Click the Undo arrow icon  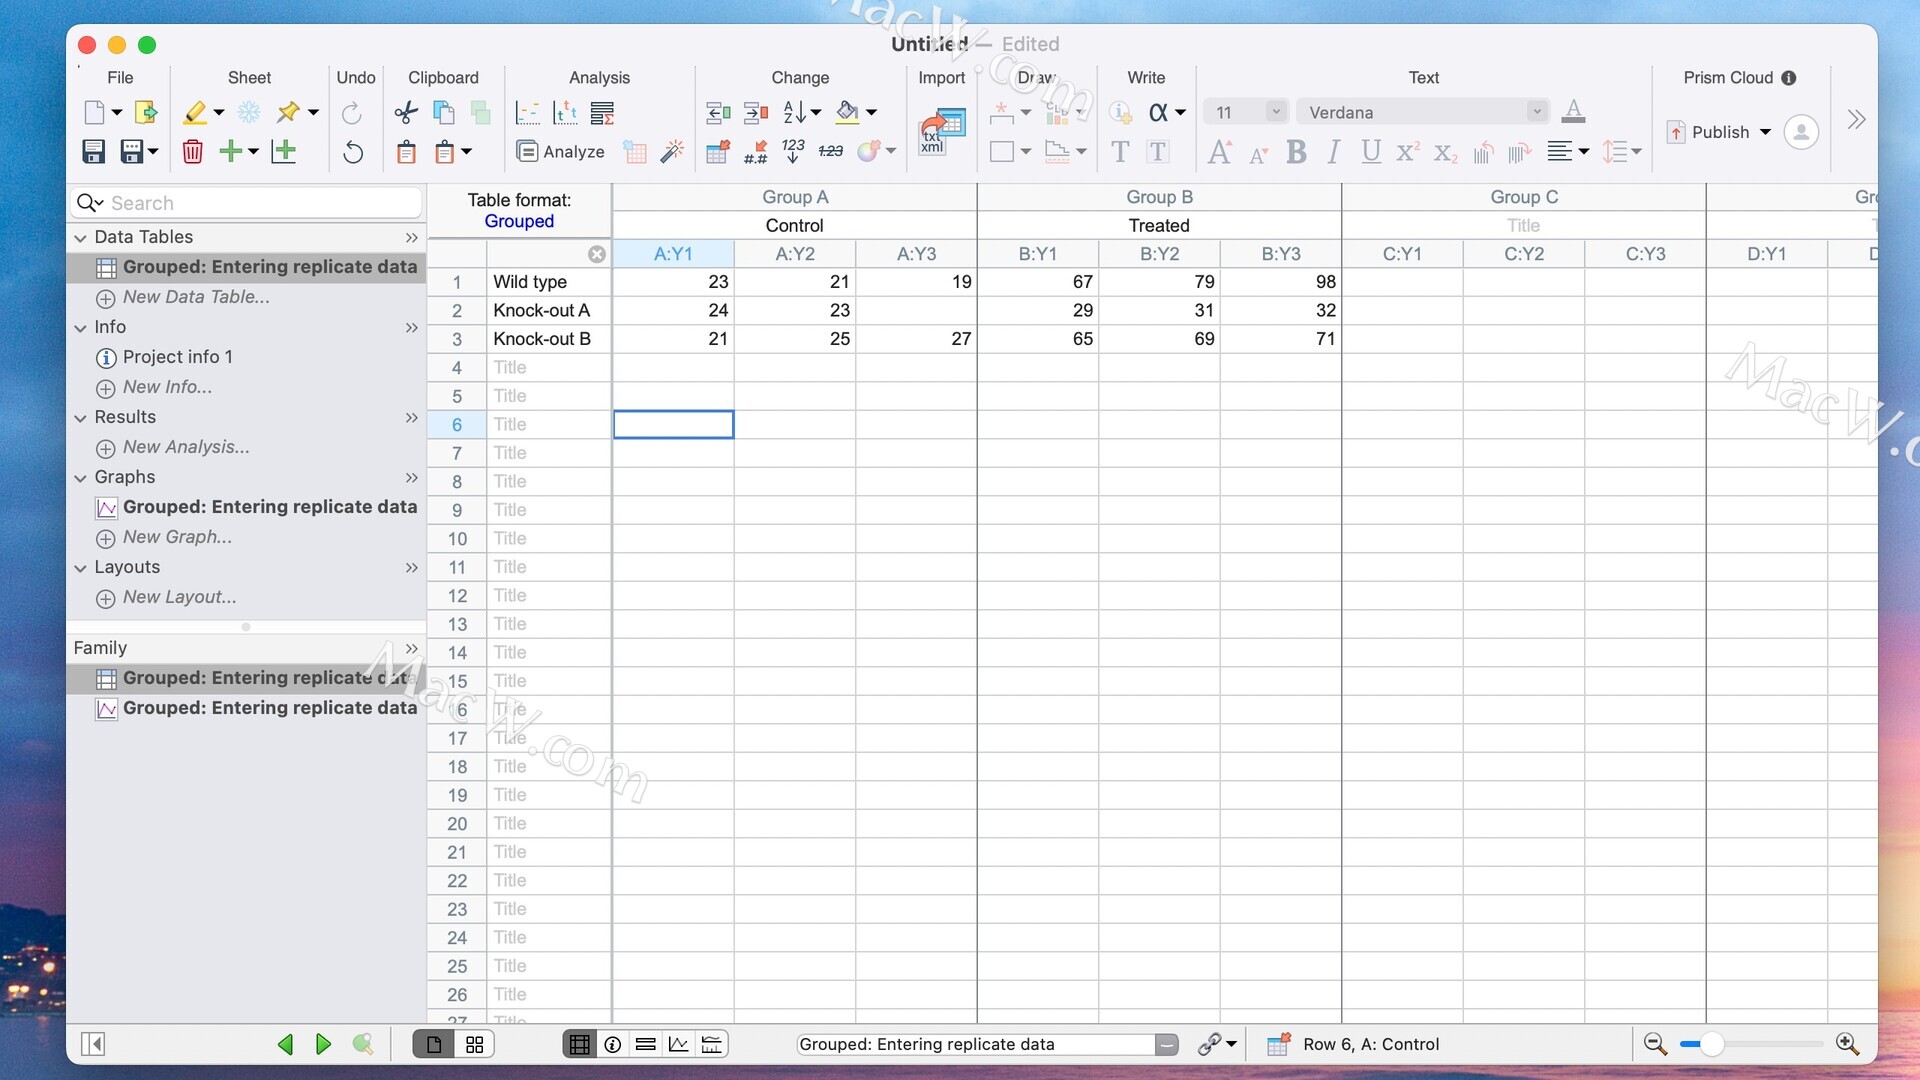353,152
